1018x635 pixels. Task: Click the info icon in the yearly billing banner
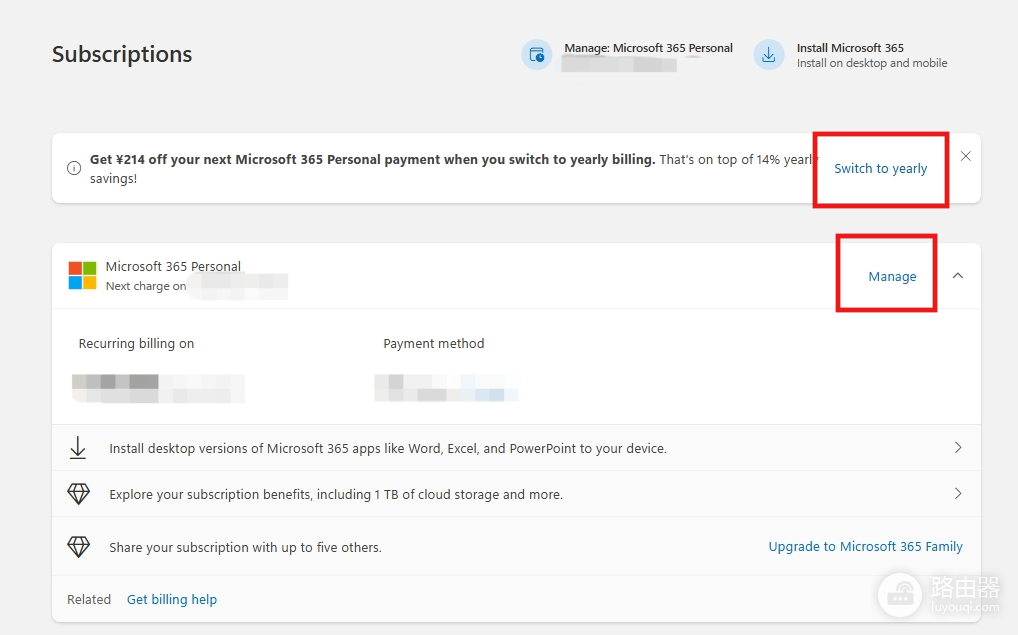pyautogui.click(x=74, y=168)
